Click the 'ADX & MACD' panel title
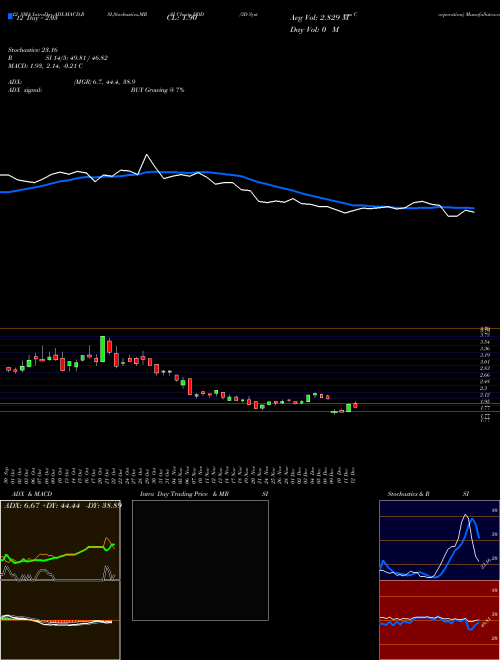Screen dimensions: 500x660 32,494
